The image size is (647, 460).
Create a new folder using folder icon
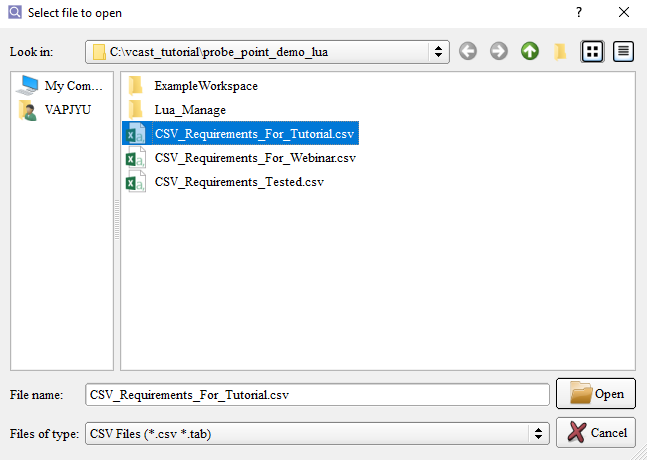point(561,51)
